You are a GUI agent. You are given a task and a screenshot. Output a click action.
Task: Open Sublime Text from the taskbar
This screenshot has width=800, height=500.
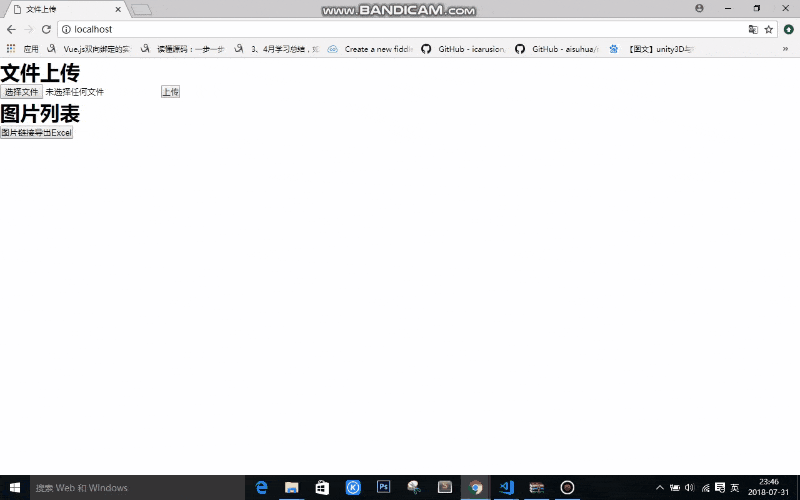(445, 488)
